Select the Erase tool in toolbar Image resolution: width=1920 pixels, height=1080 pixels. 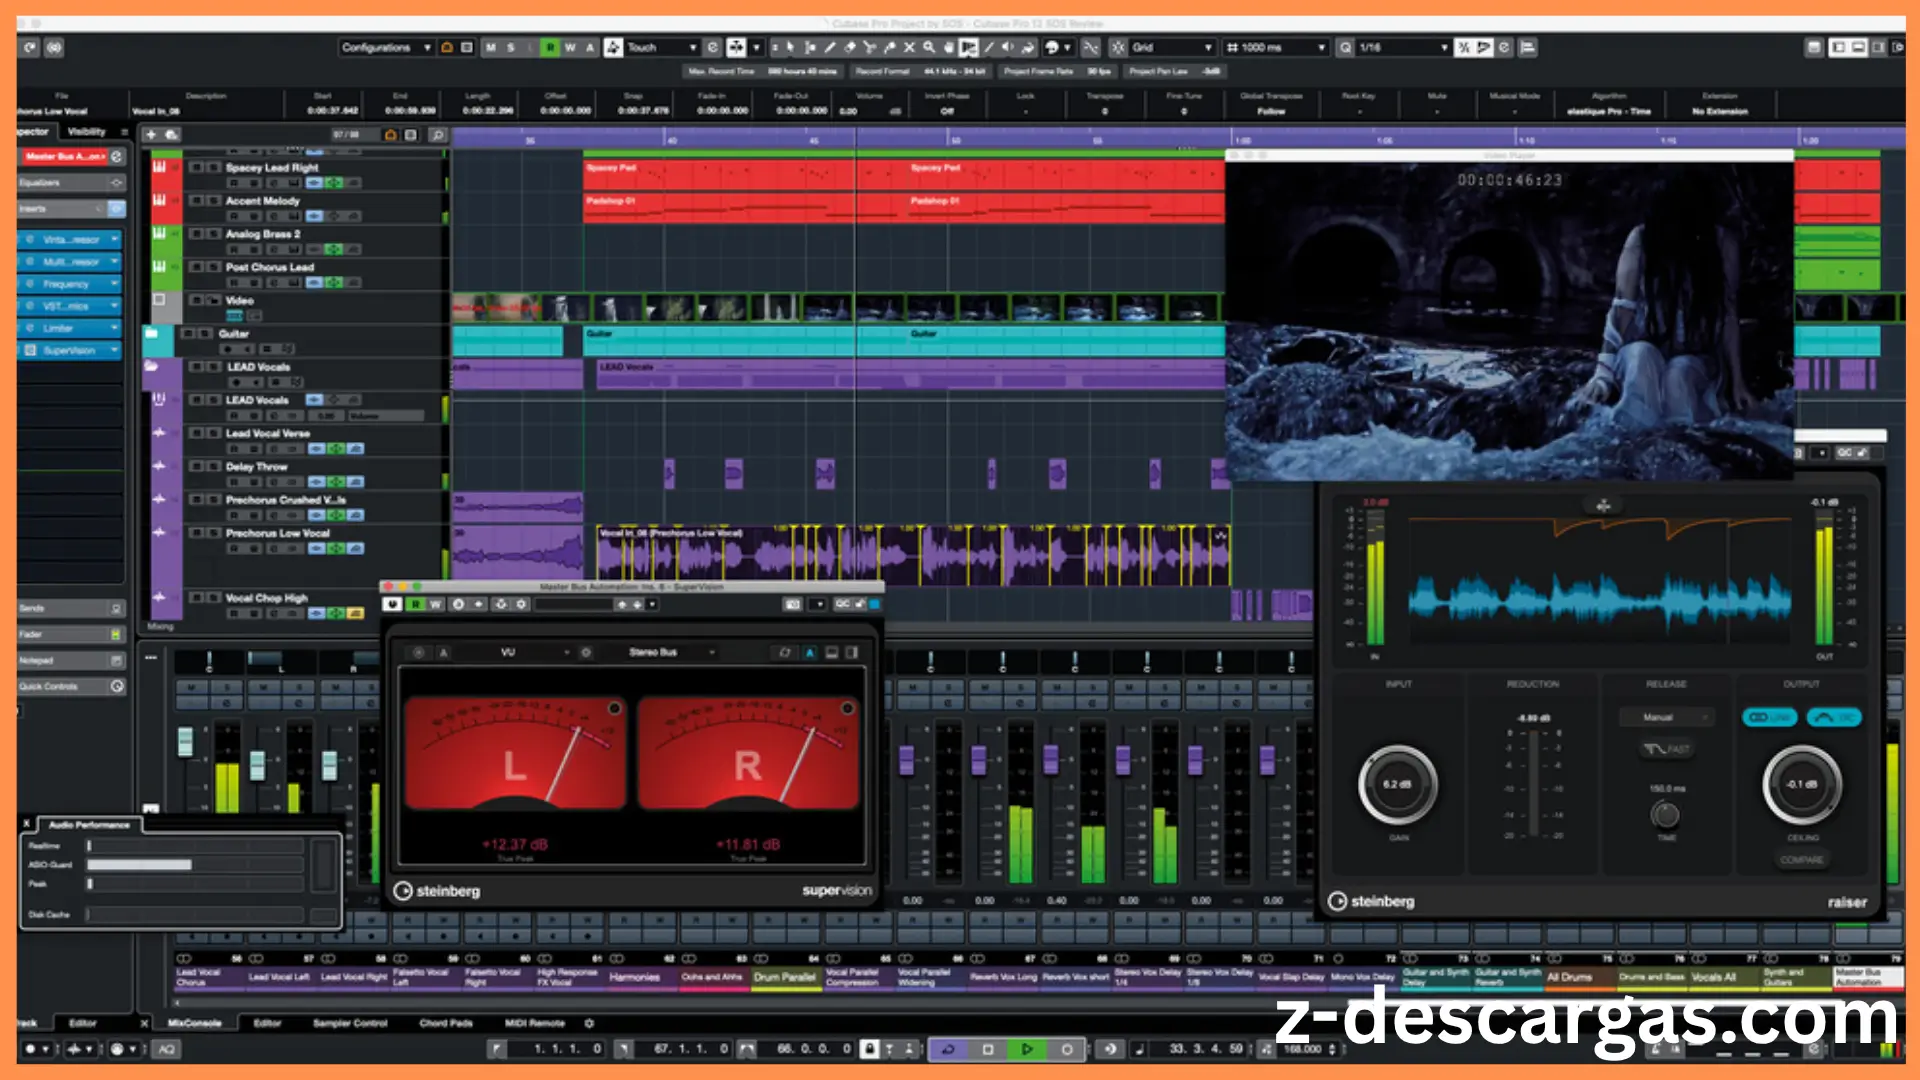click(x=850, y=47)
